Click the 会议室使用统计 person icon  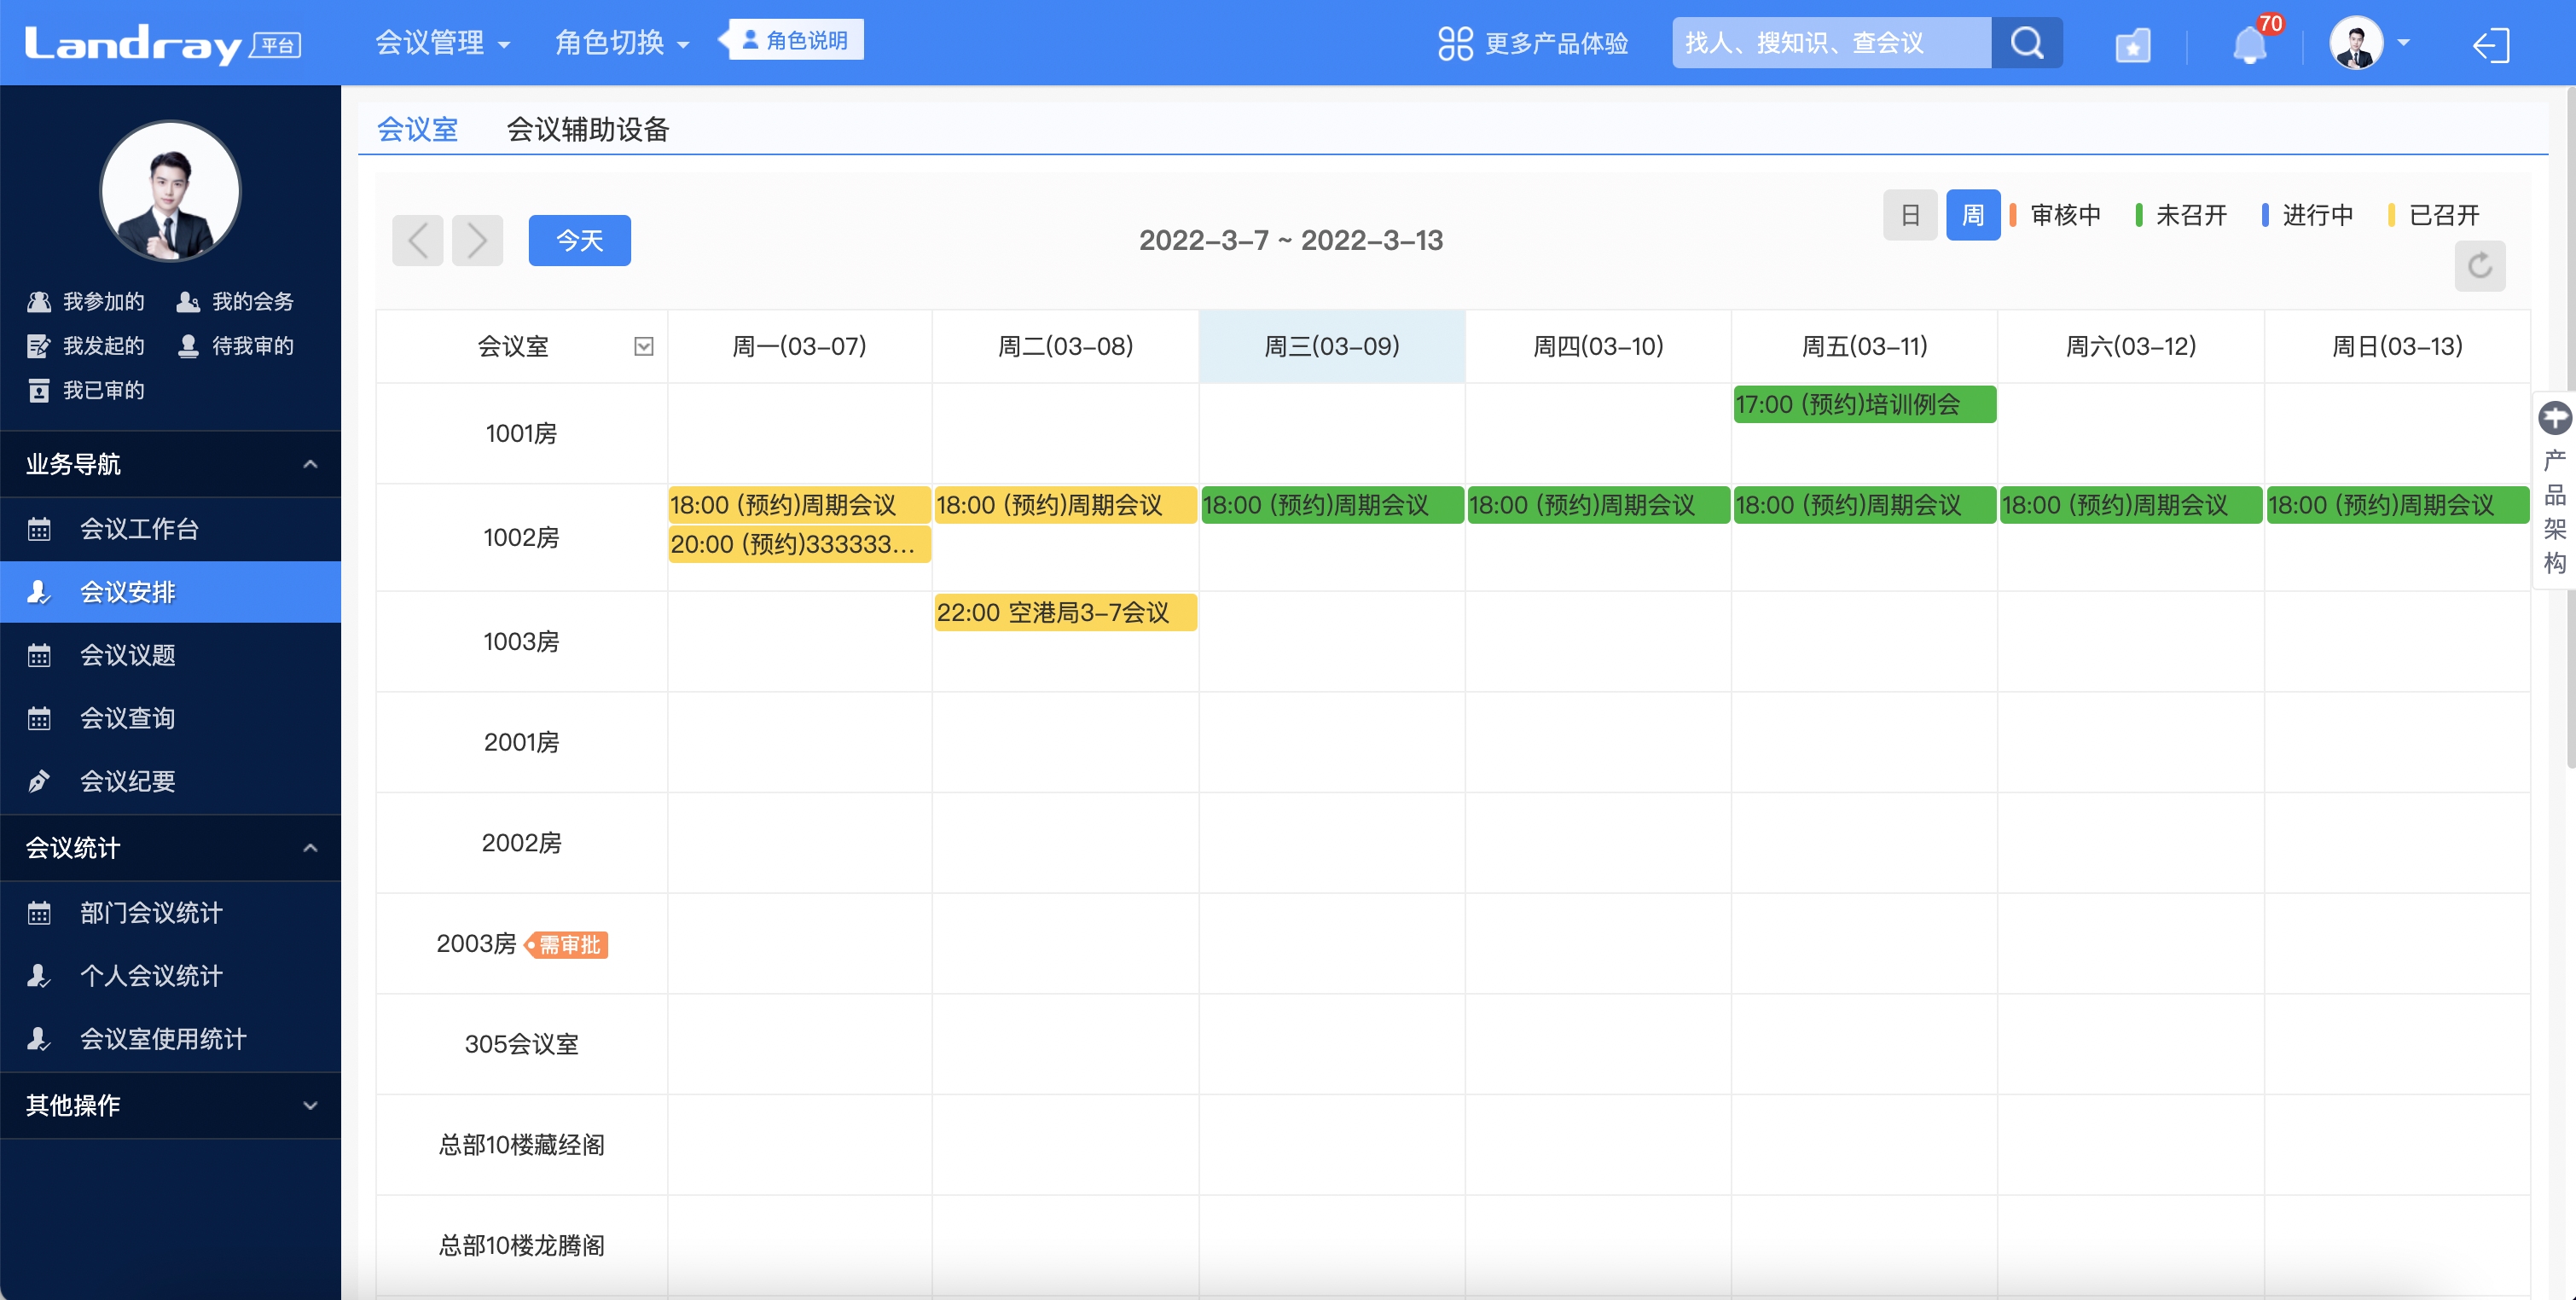click(x=39, y=1039)
